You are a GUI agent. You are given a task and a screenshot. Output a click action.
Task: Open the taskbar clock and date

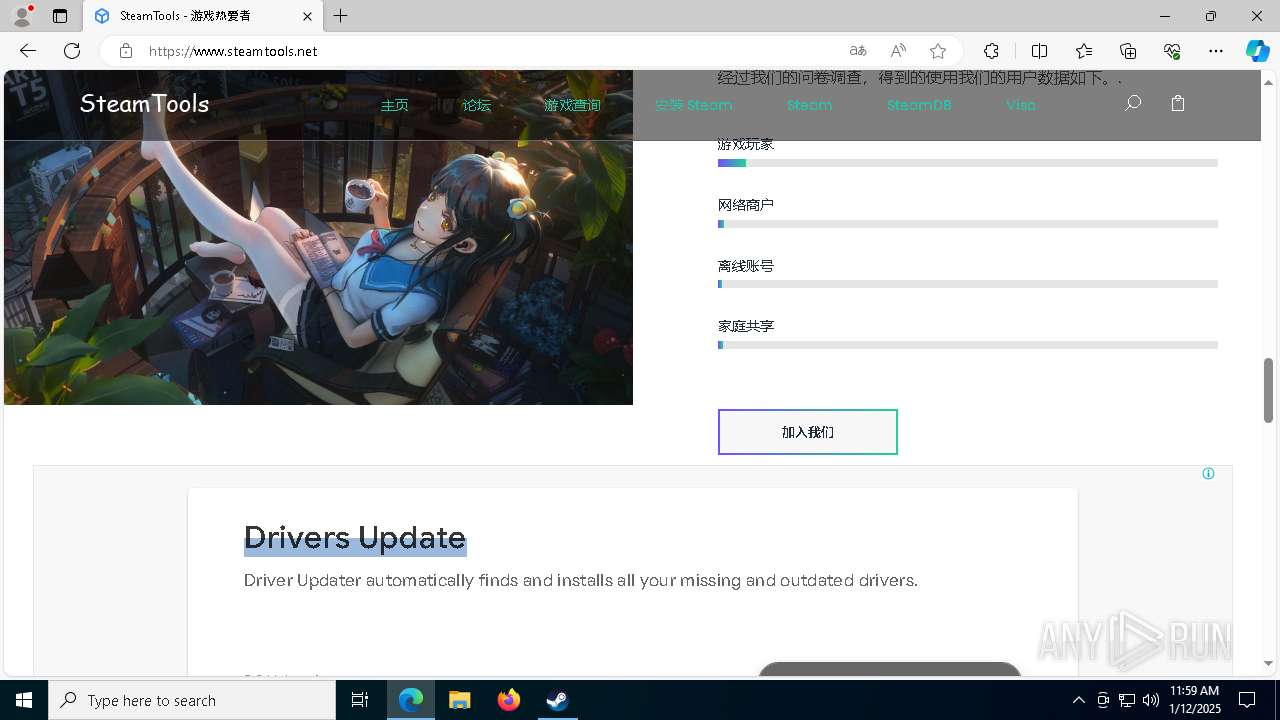click(x=1194, y=700)
